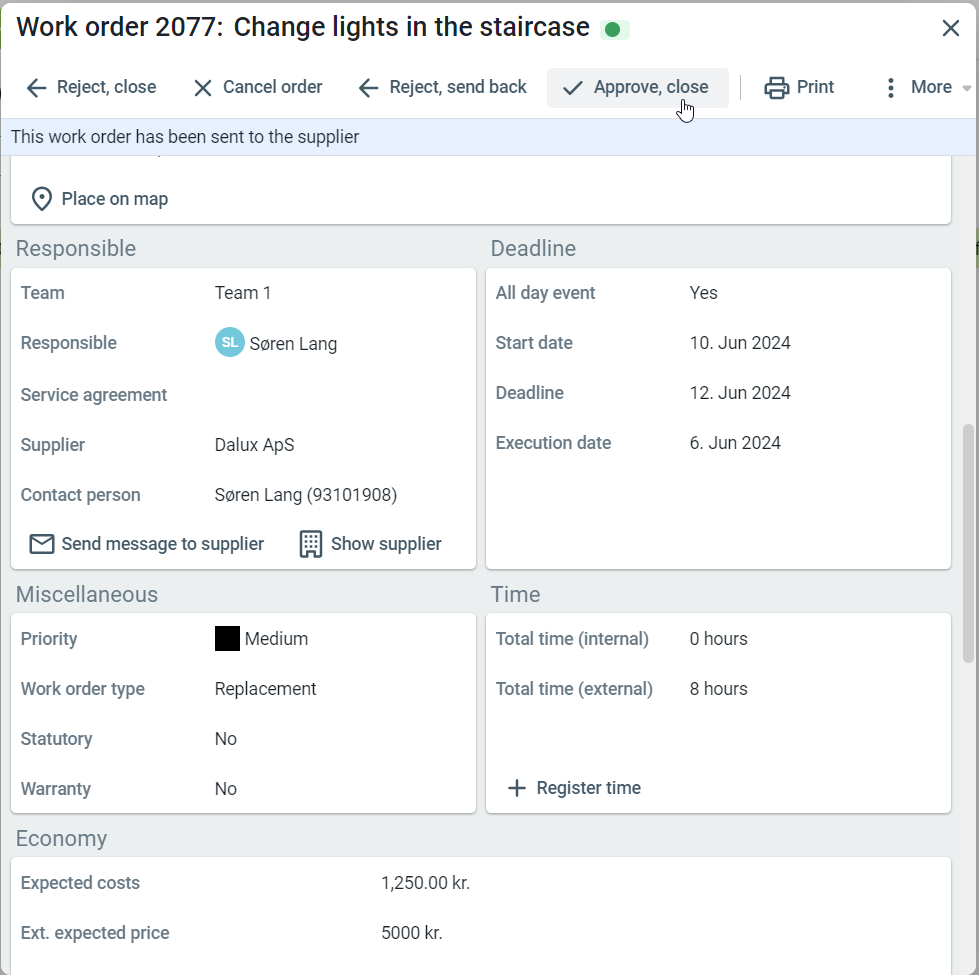Open Send message to supplier
This screenshot has height=975, width=979.
(162, 544)
